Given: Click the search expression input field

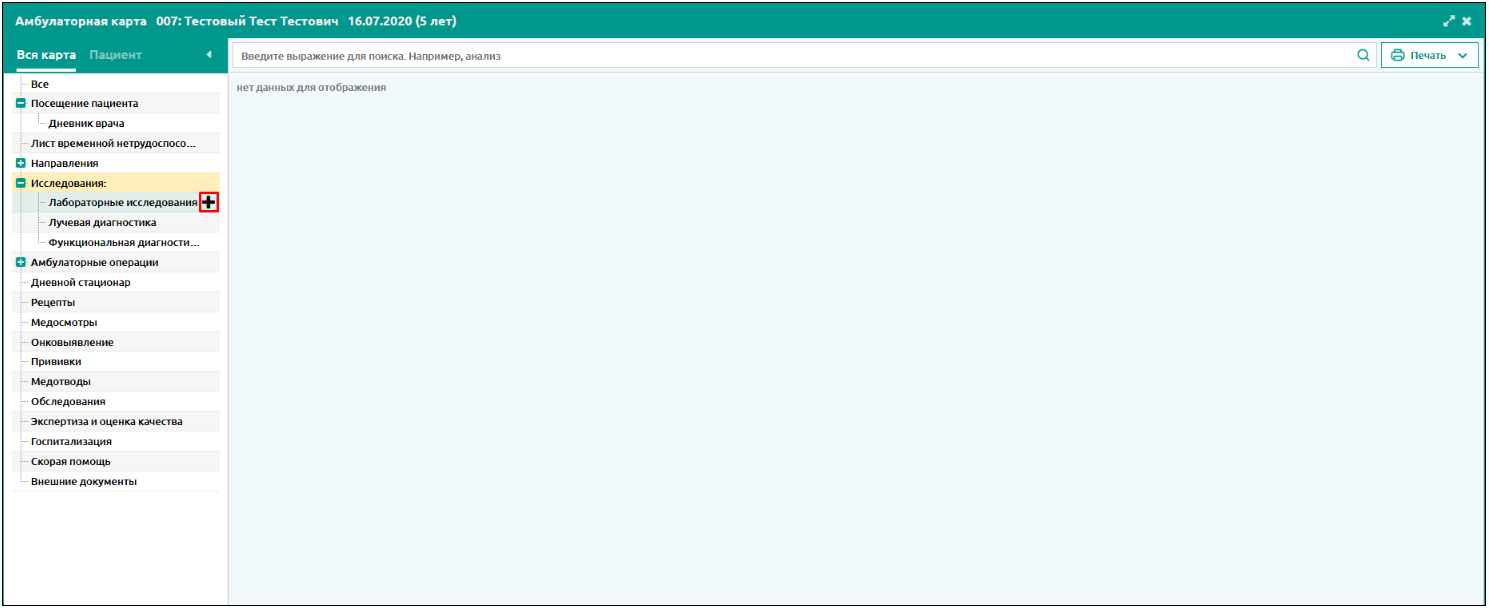Looking at the screenshot, I should pos(790,56).
